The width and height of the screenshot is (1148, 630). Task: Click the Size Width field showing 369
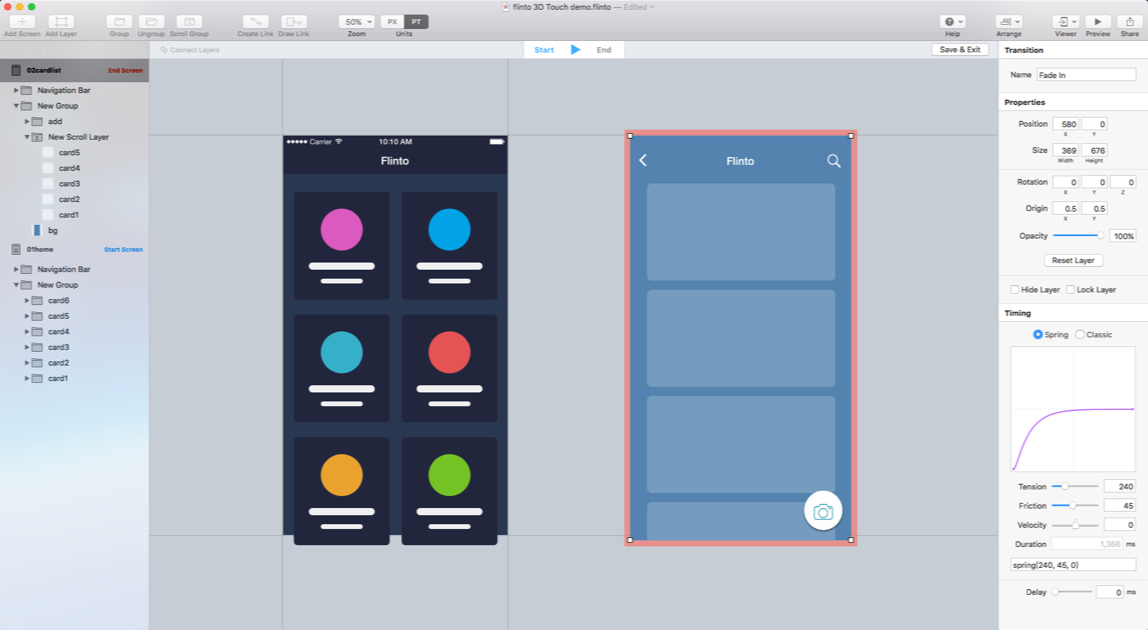[1066, 150]
